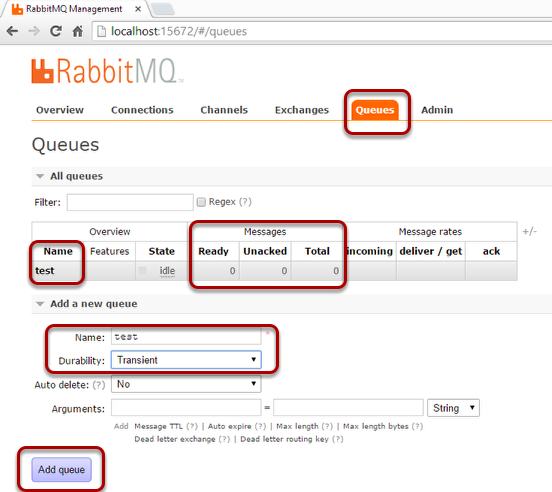Sort by the incoming column header
The image size is (552, 492).
(370, 251)
